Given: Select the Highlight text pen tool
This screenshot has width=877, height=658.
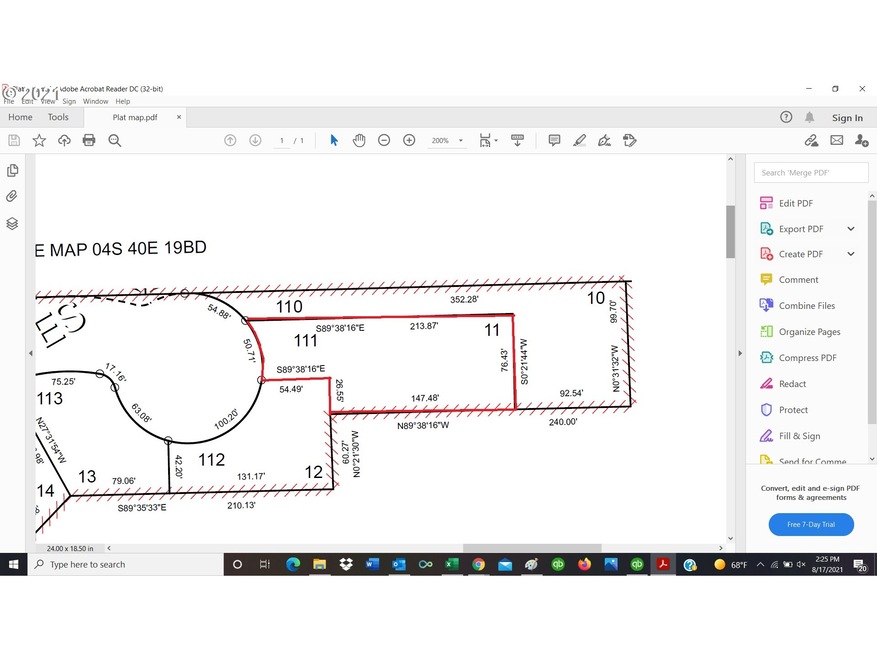Looking at the screenshot, I should [x=579, y=140].
